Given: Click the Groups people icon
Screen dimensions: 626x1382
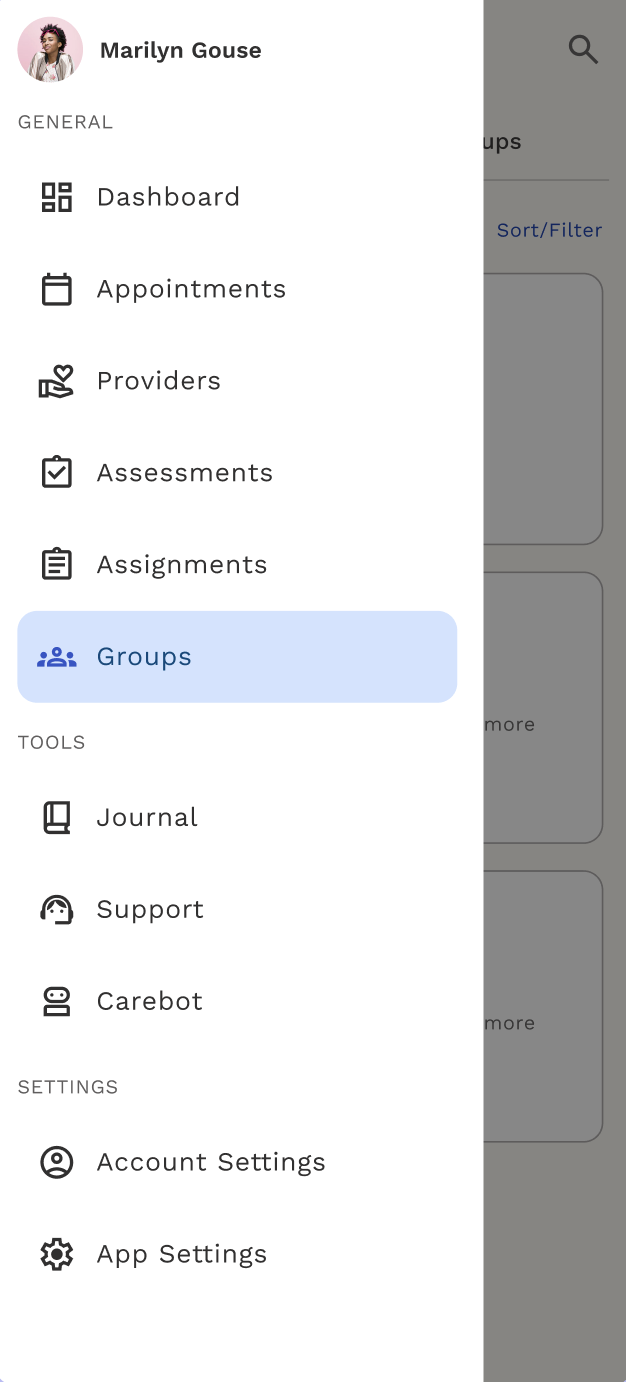Looking at the screenshot, I should coord(56,657).
